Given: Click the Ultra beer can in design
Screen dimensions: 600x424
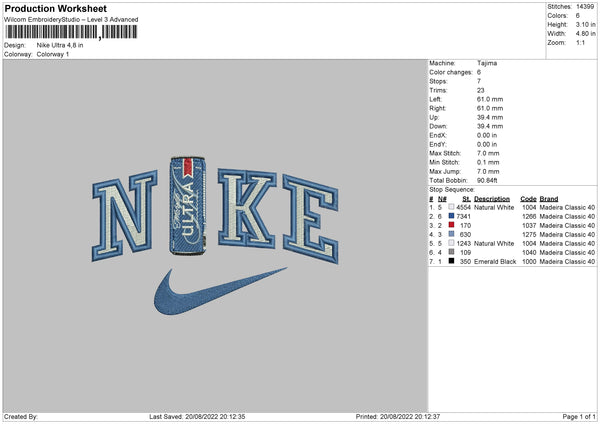Looking at the screenshot, I should pyautogui.click(x=188, y=205).
